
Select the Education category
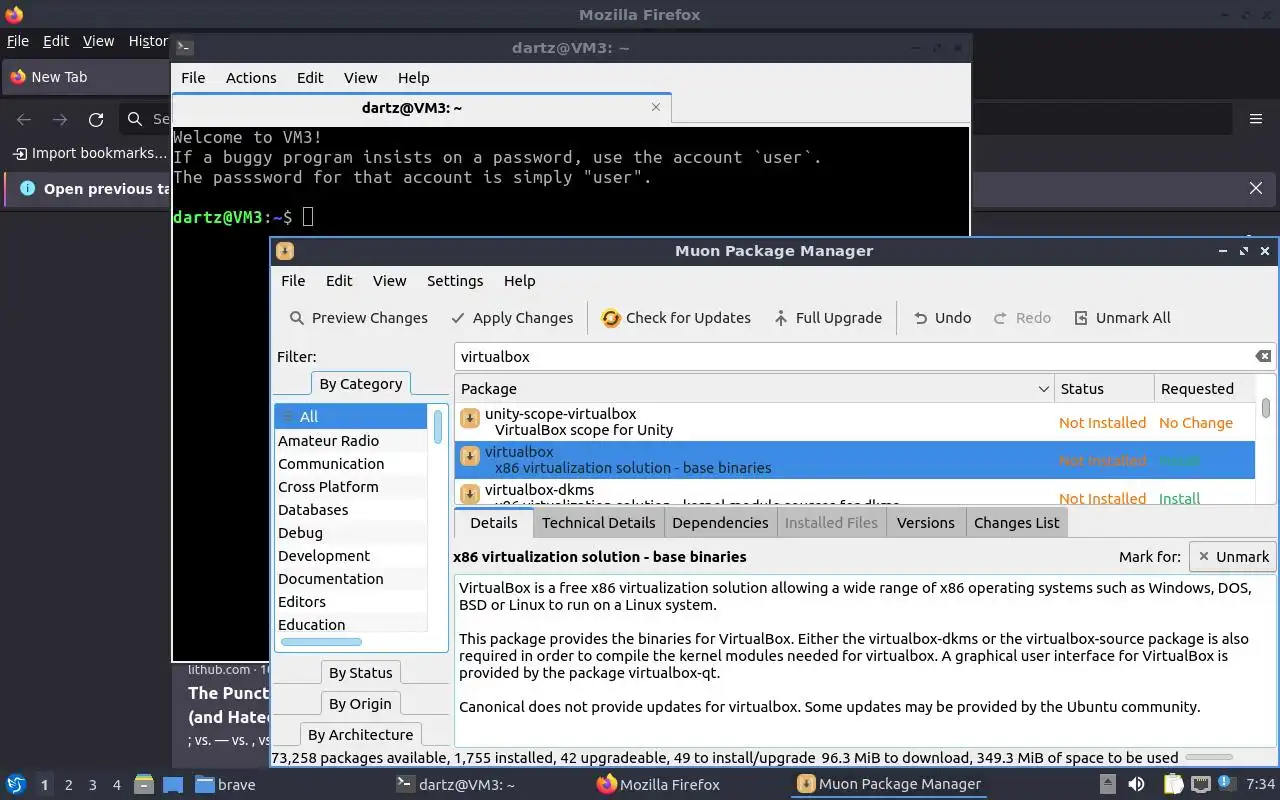[351, 625]
